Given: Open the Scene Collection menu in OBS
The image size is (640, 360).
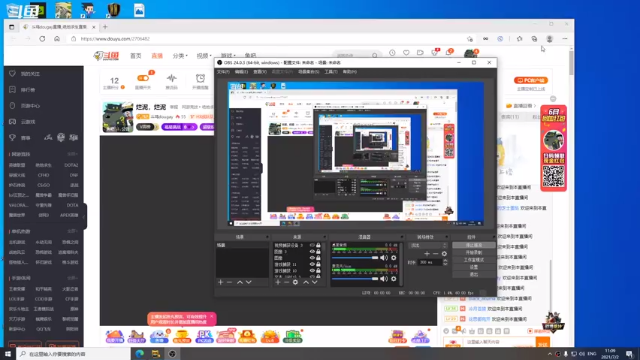Looking at the screenshot, I should coord(308,72).
